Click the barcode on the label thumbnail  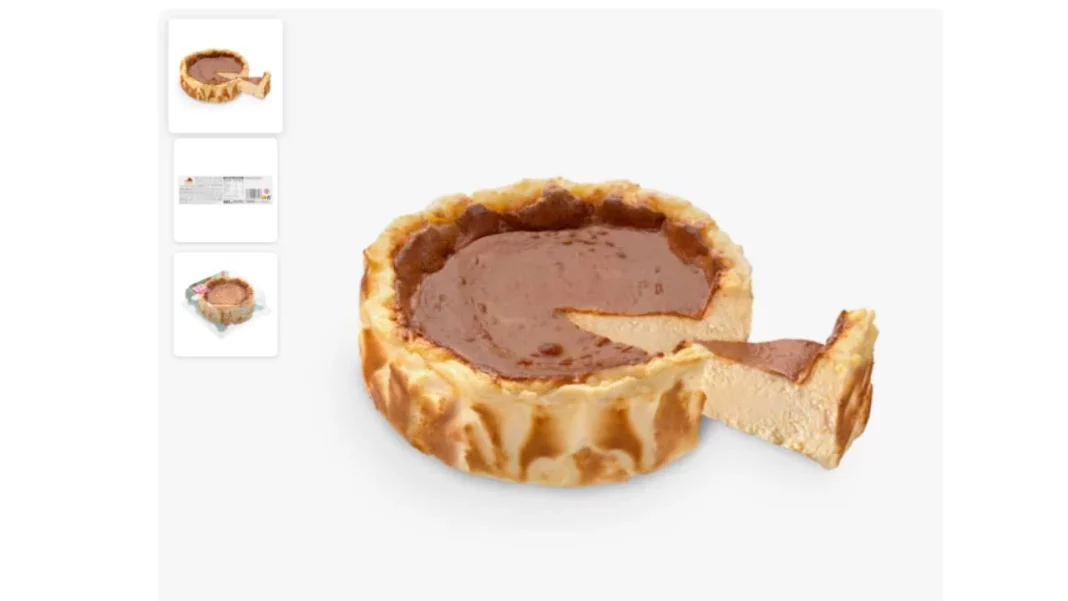[x=255, y=196]
